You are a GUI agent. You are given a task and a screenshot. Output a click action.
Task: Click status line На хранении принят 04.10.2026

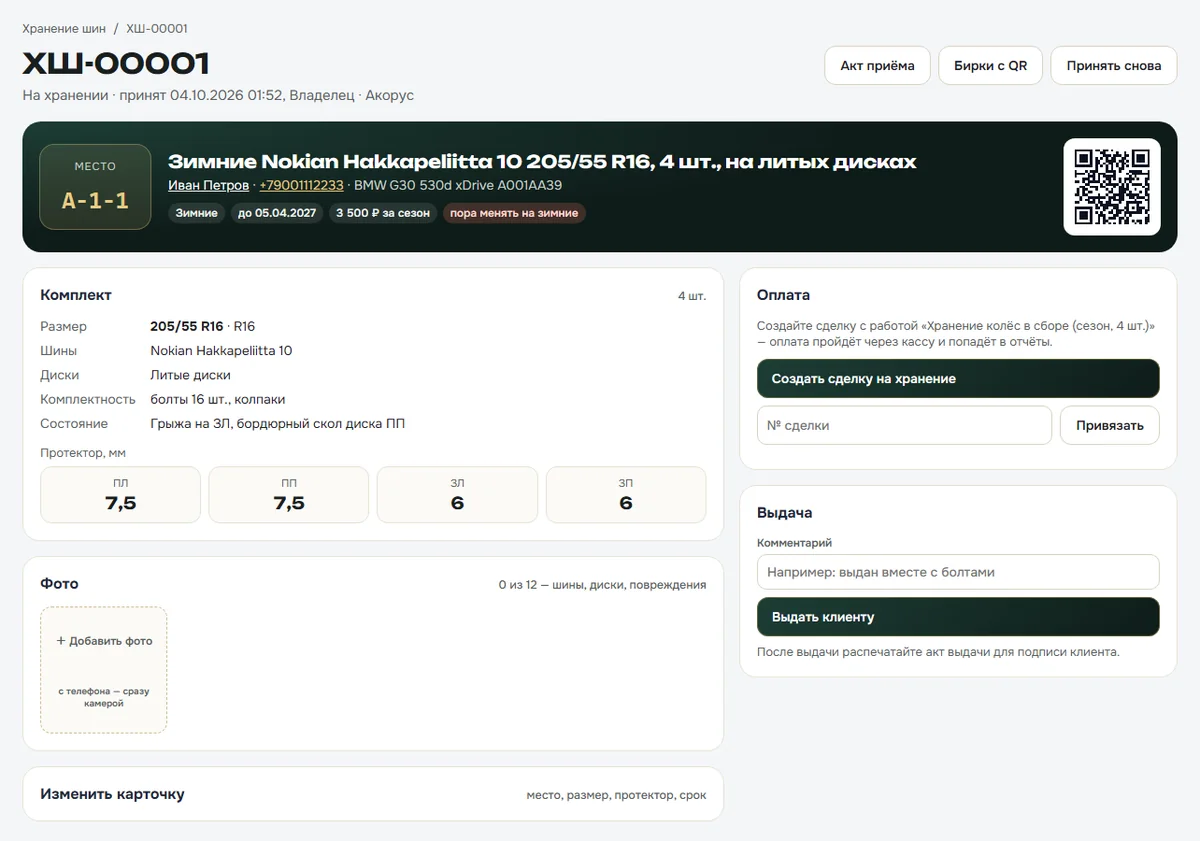(x=218, y=95)
